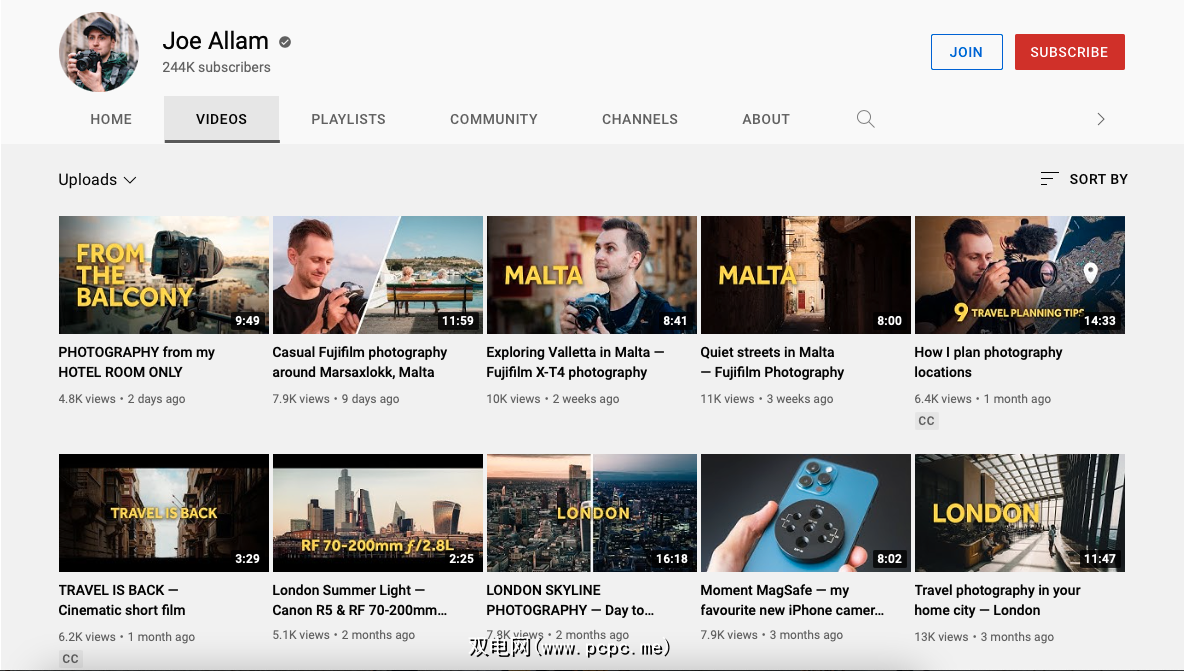
Task: Switch to the HOME tab
Action: tap(111, 119)
